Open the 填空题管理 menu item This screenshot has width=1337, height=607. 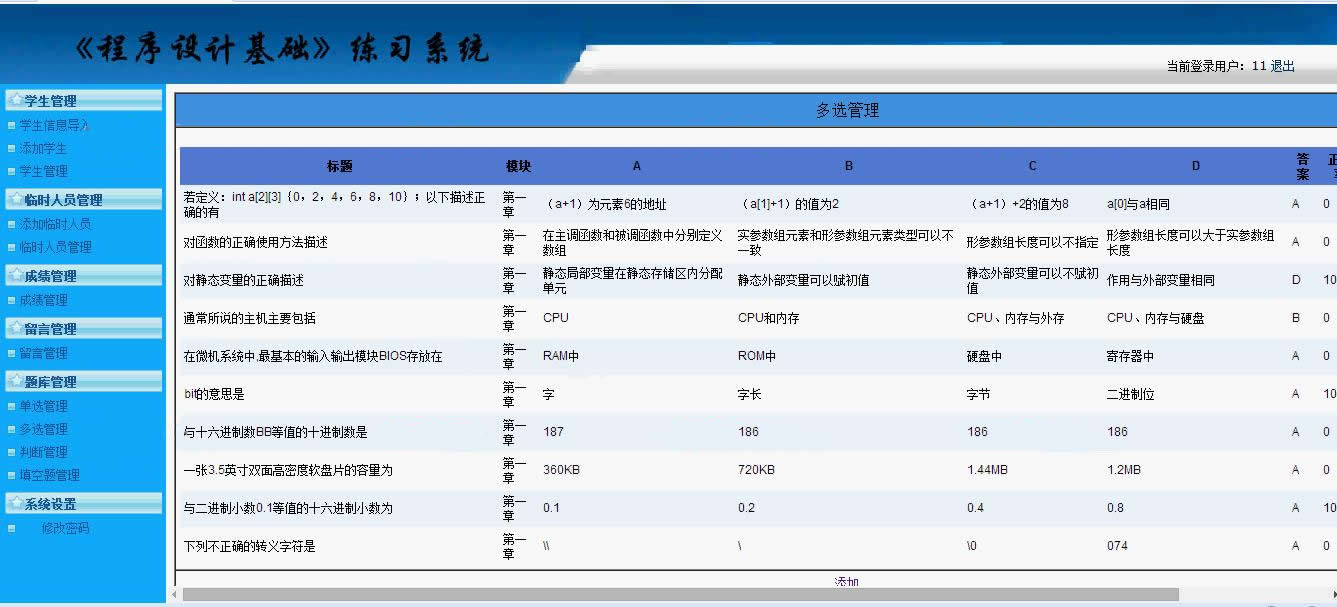click(48, 474)
